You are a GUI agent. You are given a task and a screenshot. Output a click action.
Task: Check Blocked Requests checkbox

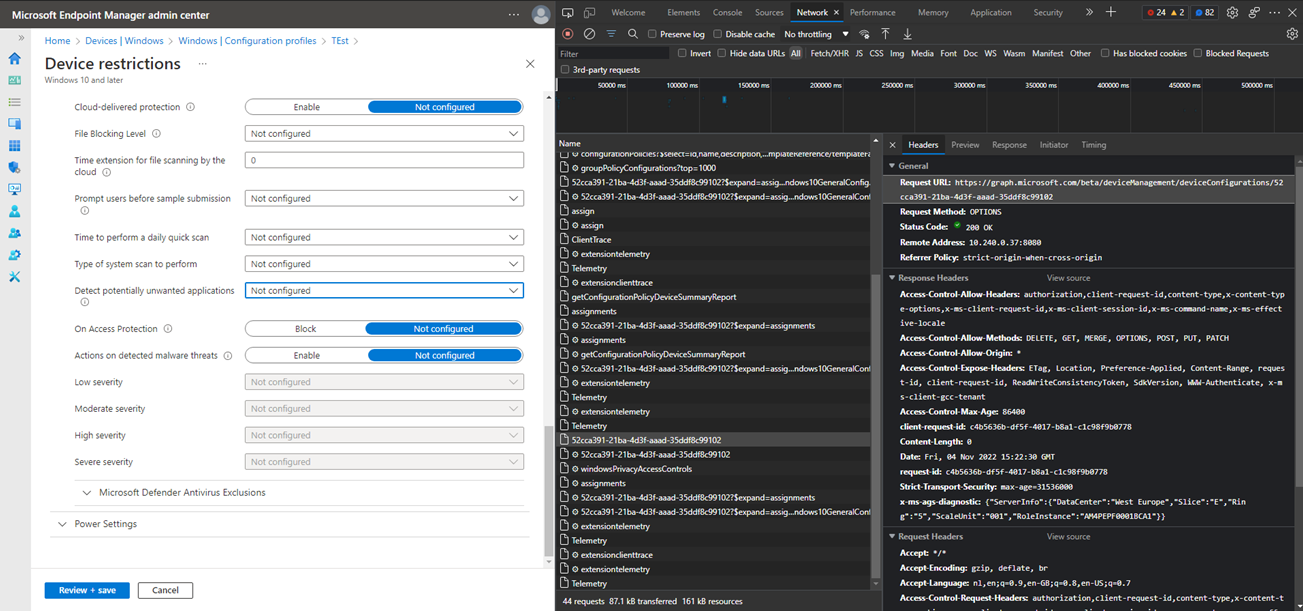click(x=1198, y=53)
